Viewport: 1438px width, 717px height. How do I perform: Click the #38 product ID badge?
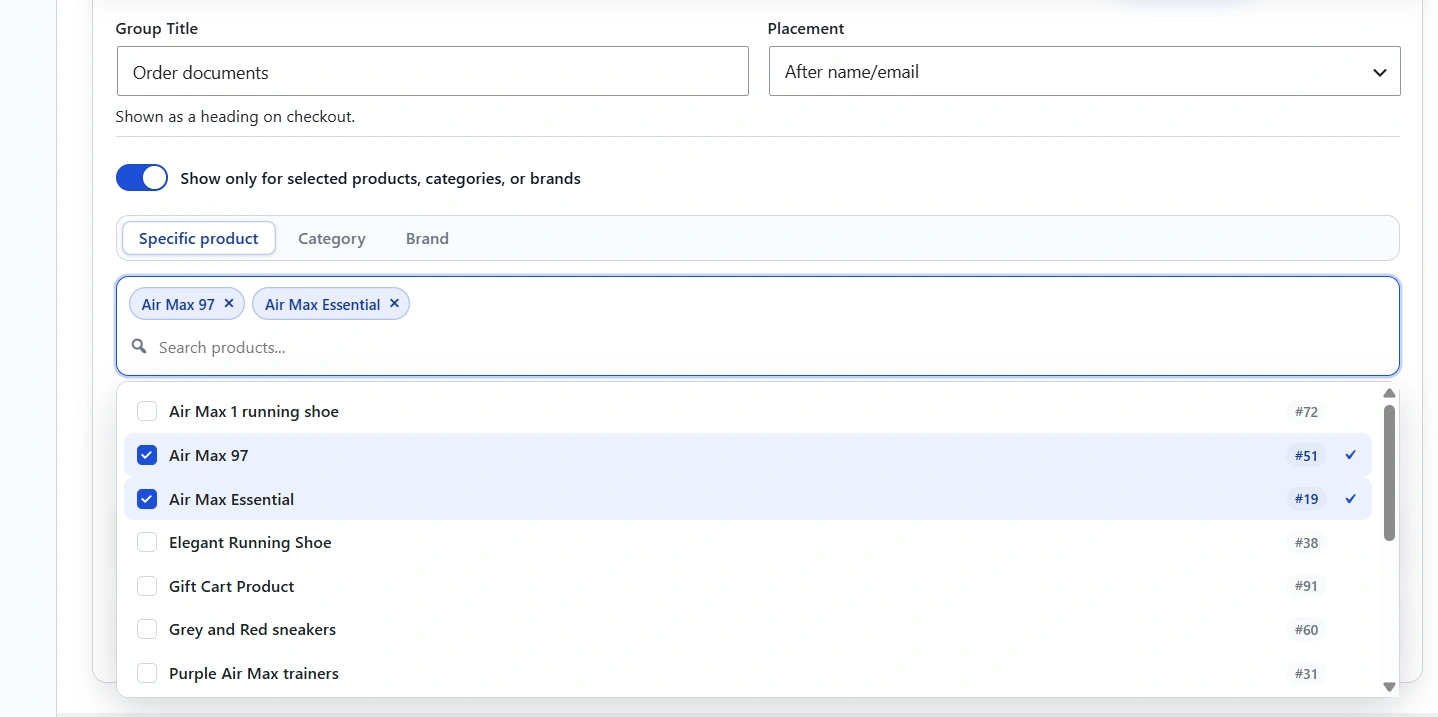1306,543
